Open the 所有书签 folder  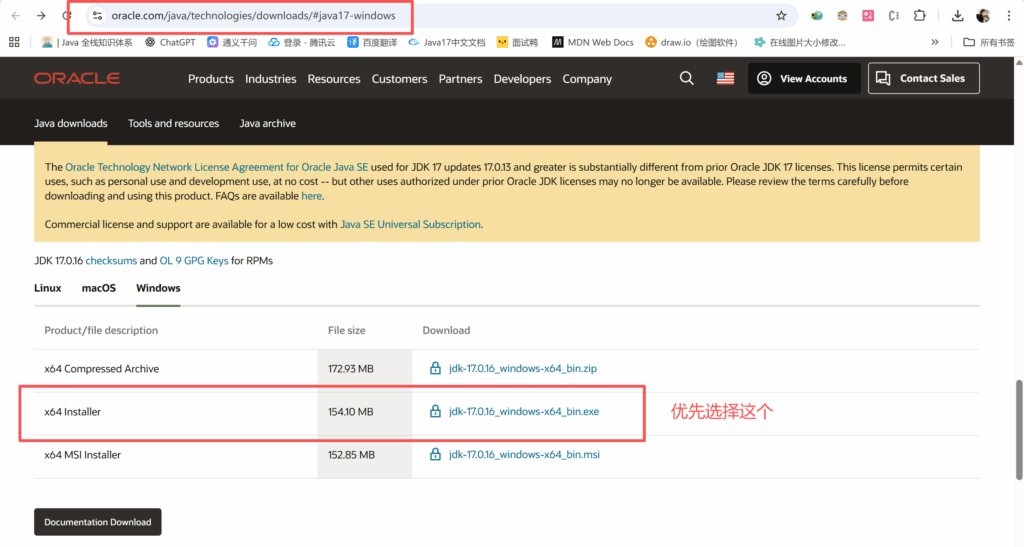coord(989,42)
